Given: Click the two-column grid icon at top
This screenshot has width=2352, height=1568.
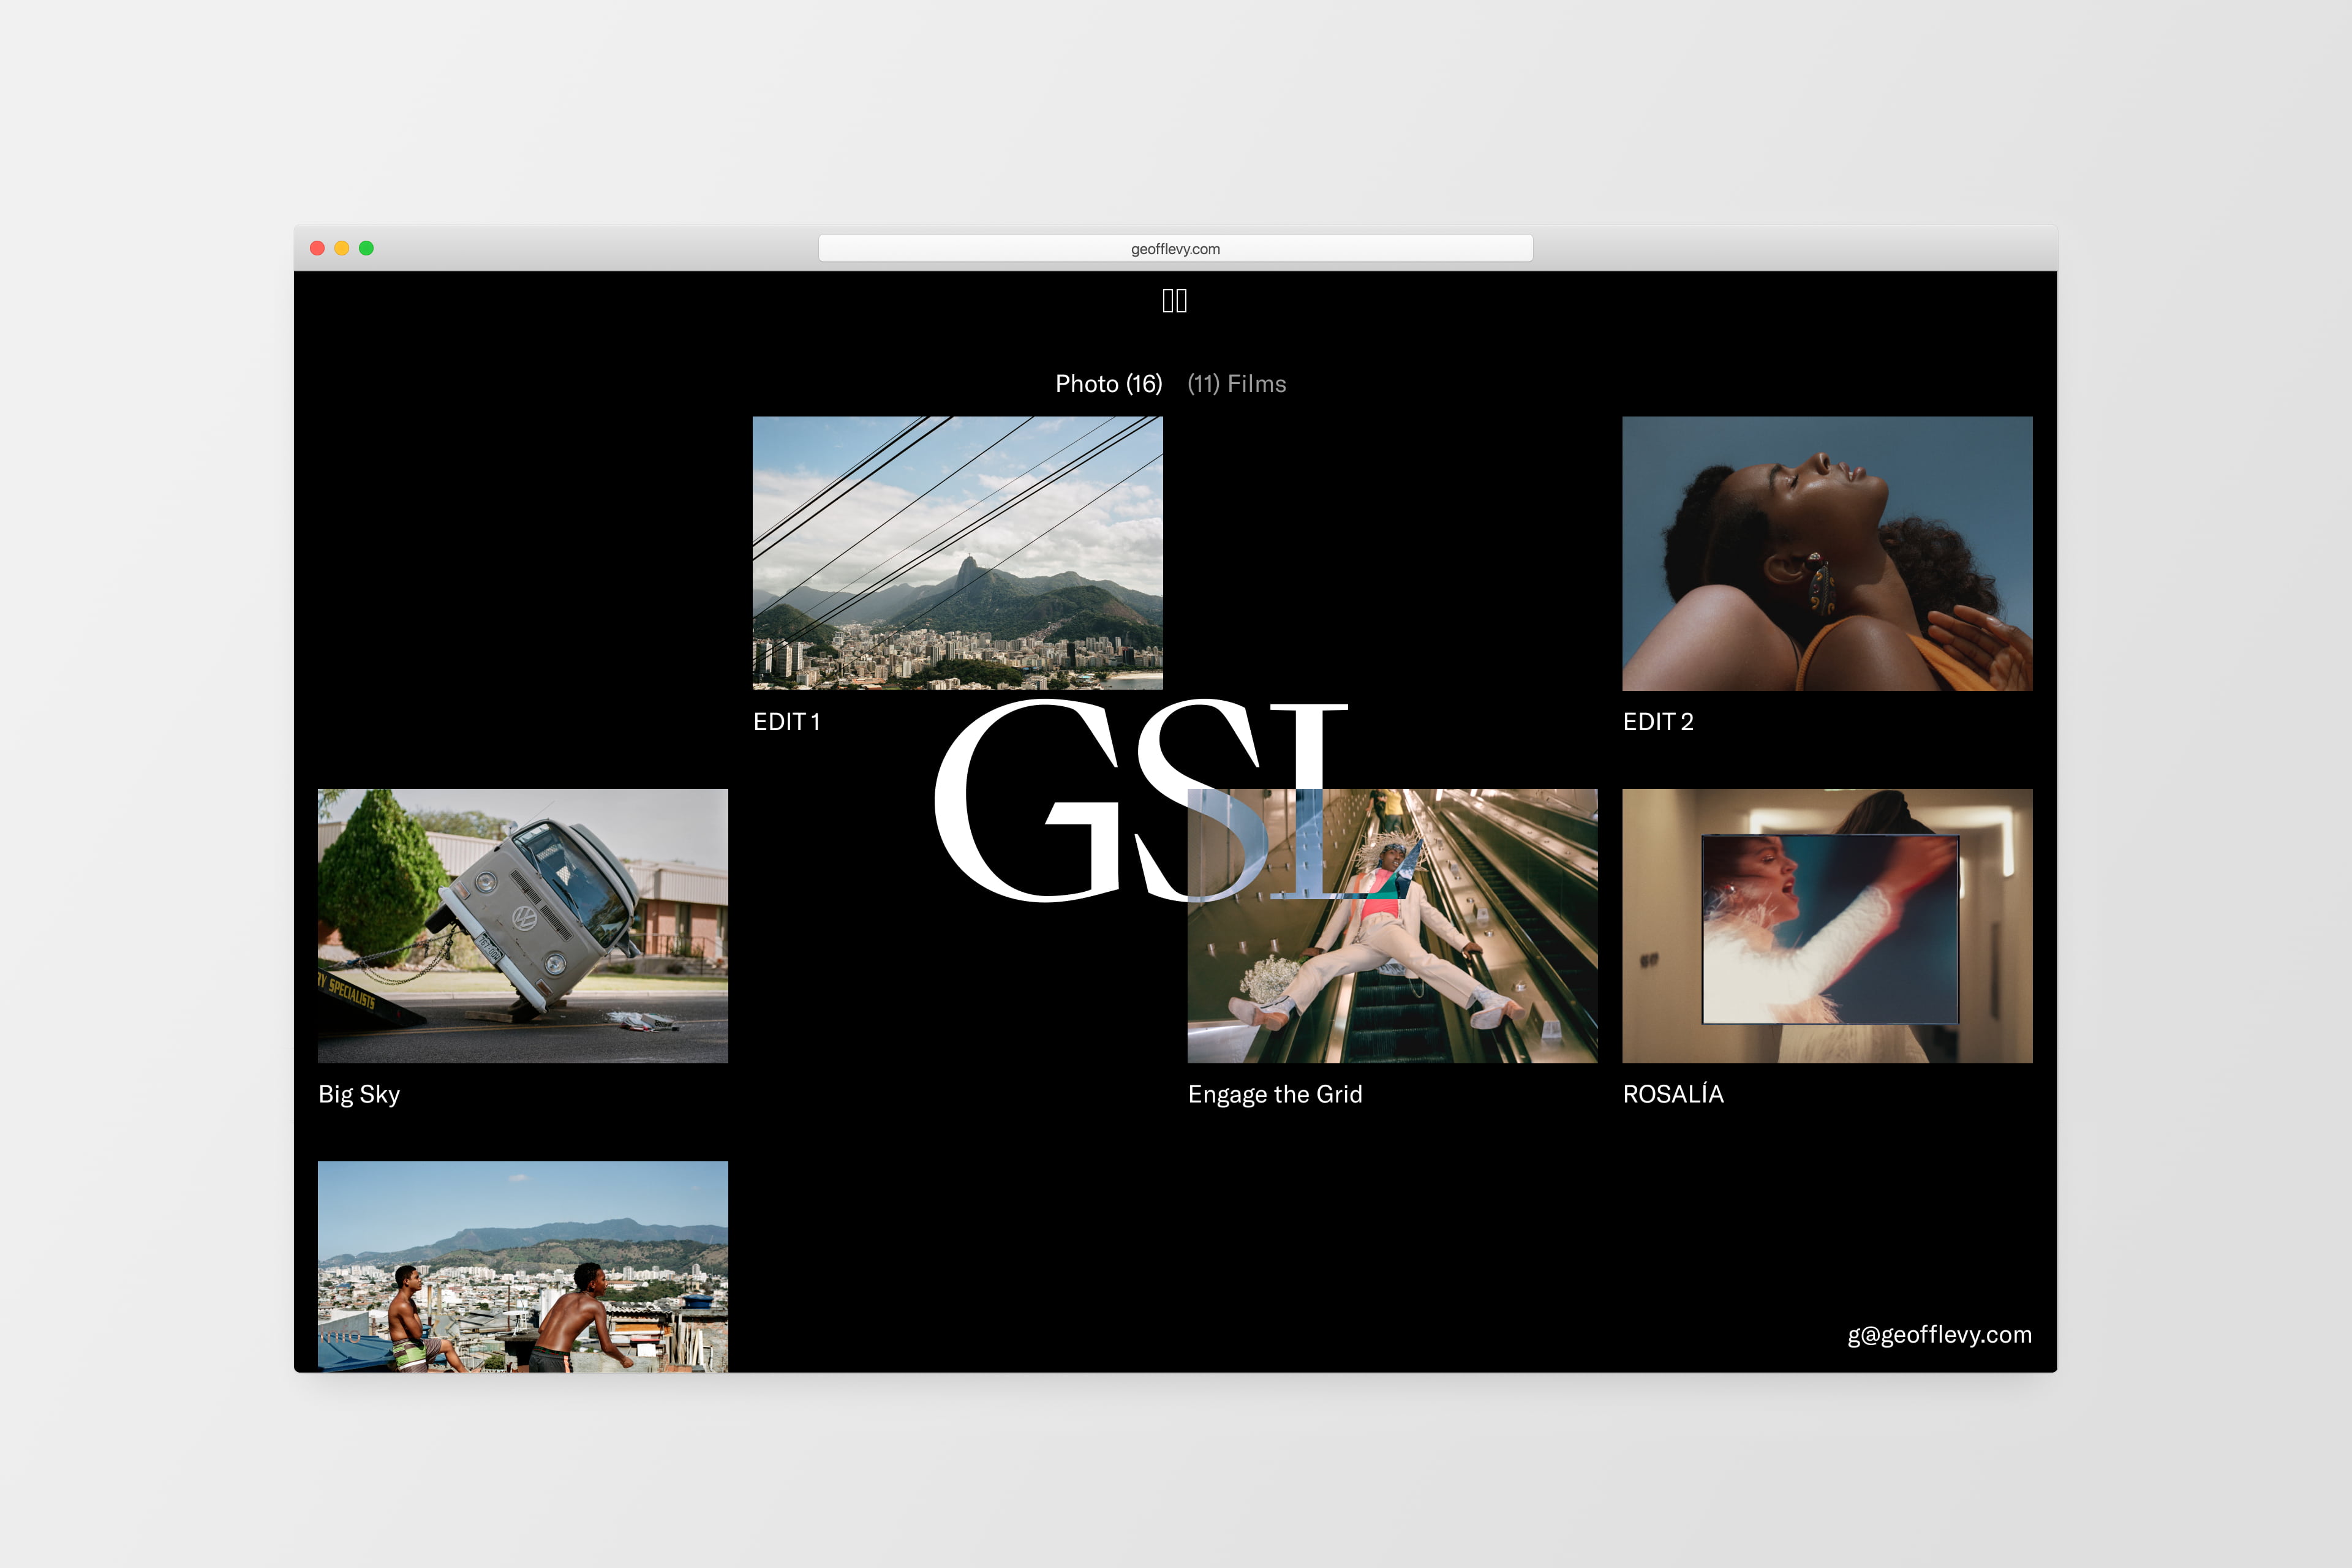Looking at the screenshot, I should click(1174, 301).
